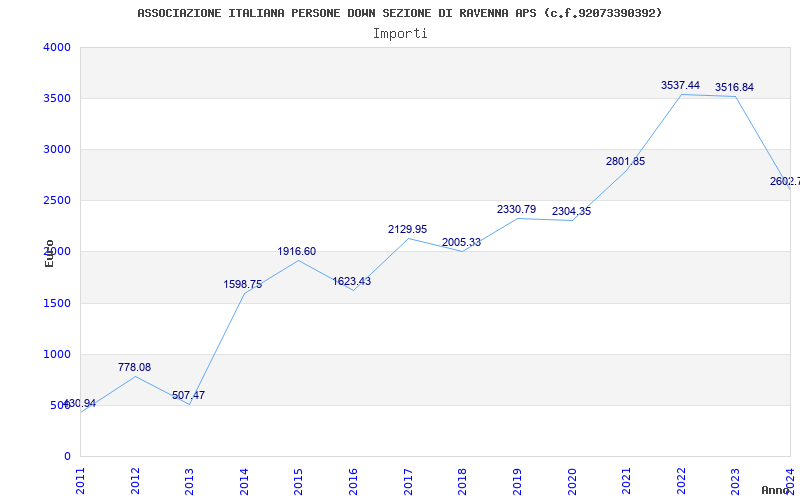Select the data label 1623.43

coord(352,281)
